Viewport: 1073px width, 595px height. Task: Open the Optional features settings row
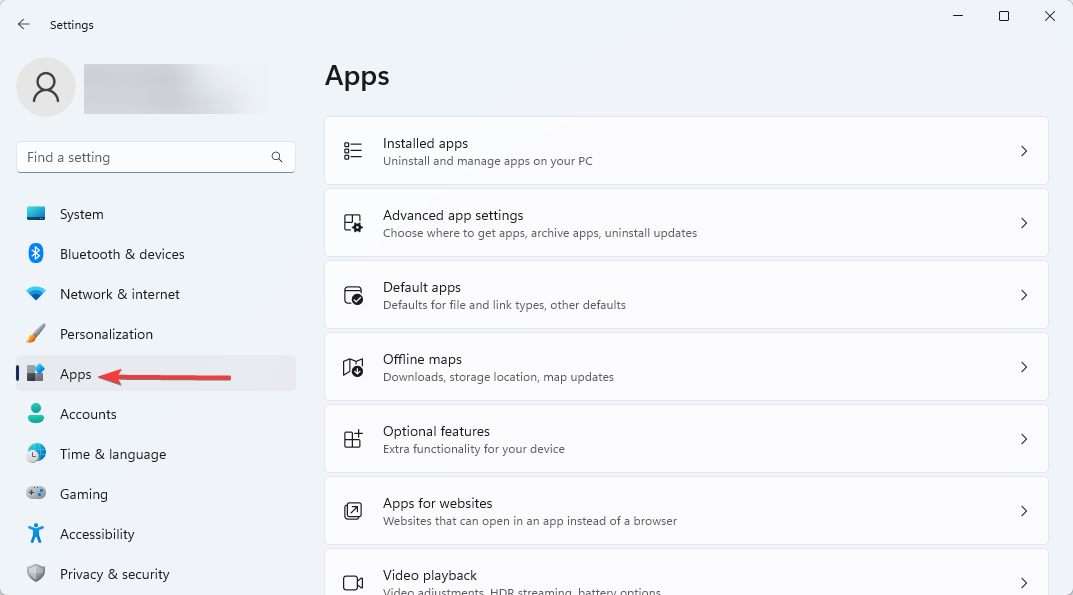[686, 439]
